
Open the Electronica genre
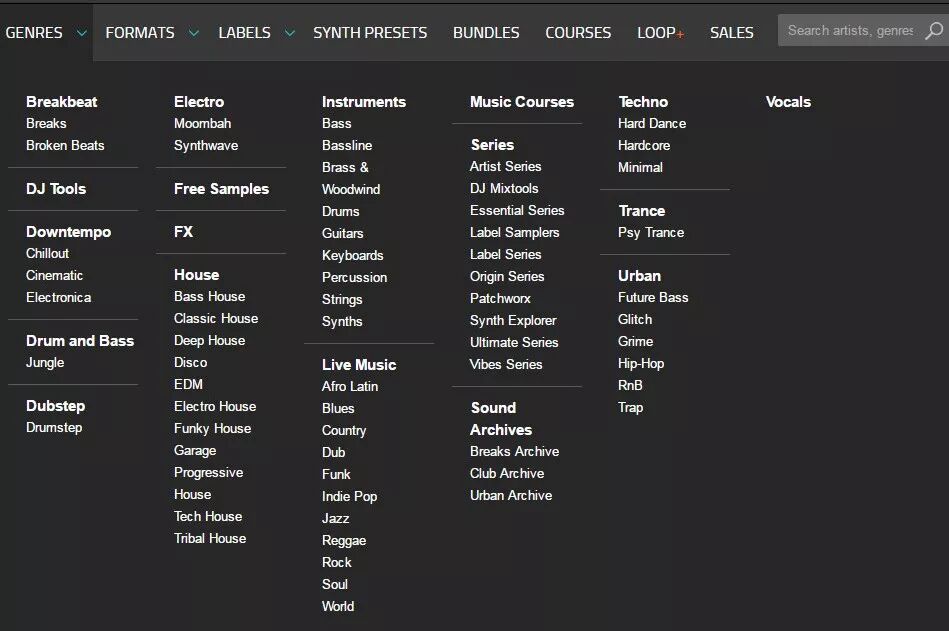(59, 297)
